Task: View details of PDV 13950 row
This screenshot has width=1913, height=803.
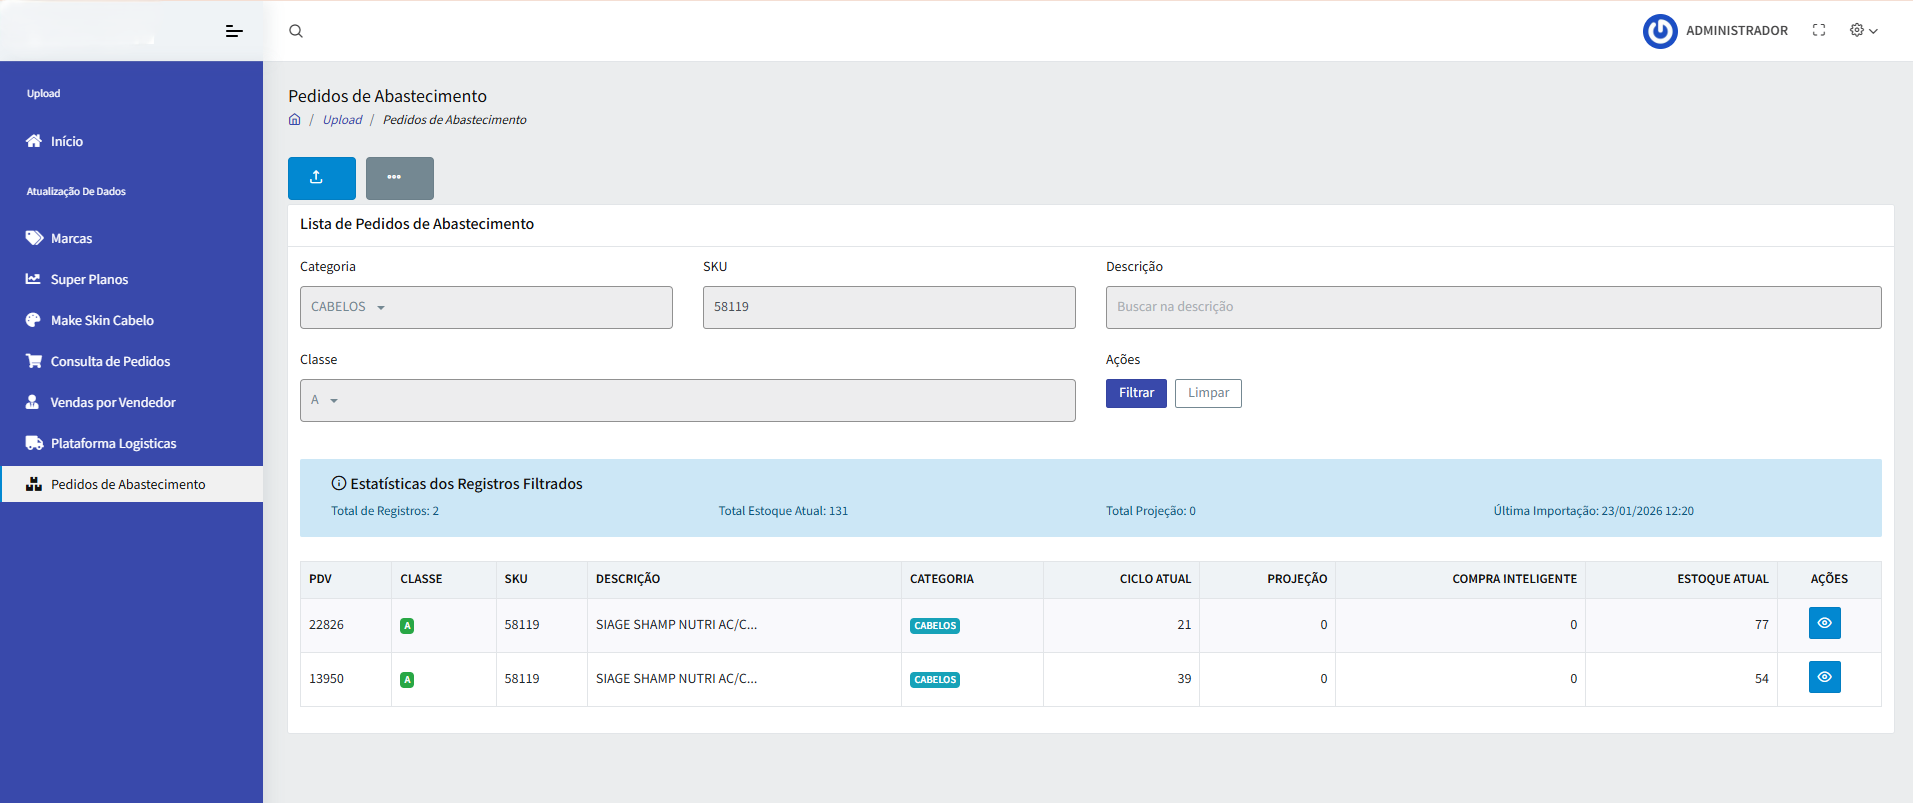Action: pos(1824,677)
